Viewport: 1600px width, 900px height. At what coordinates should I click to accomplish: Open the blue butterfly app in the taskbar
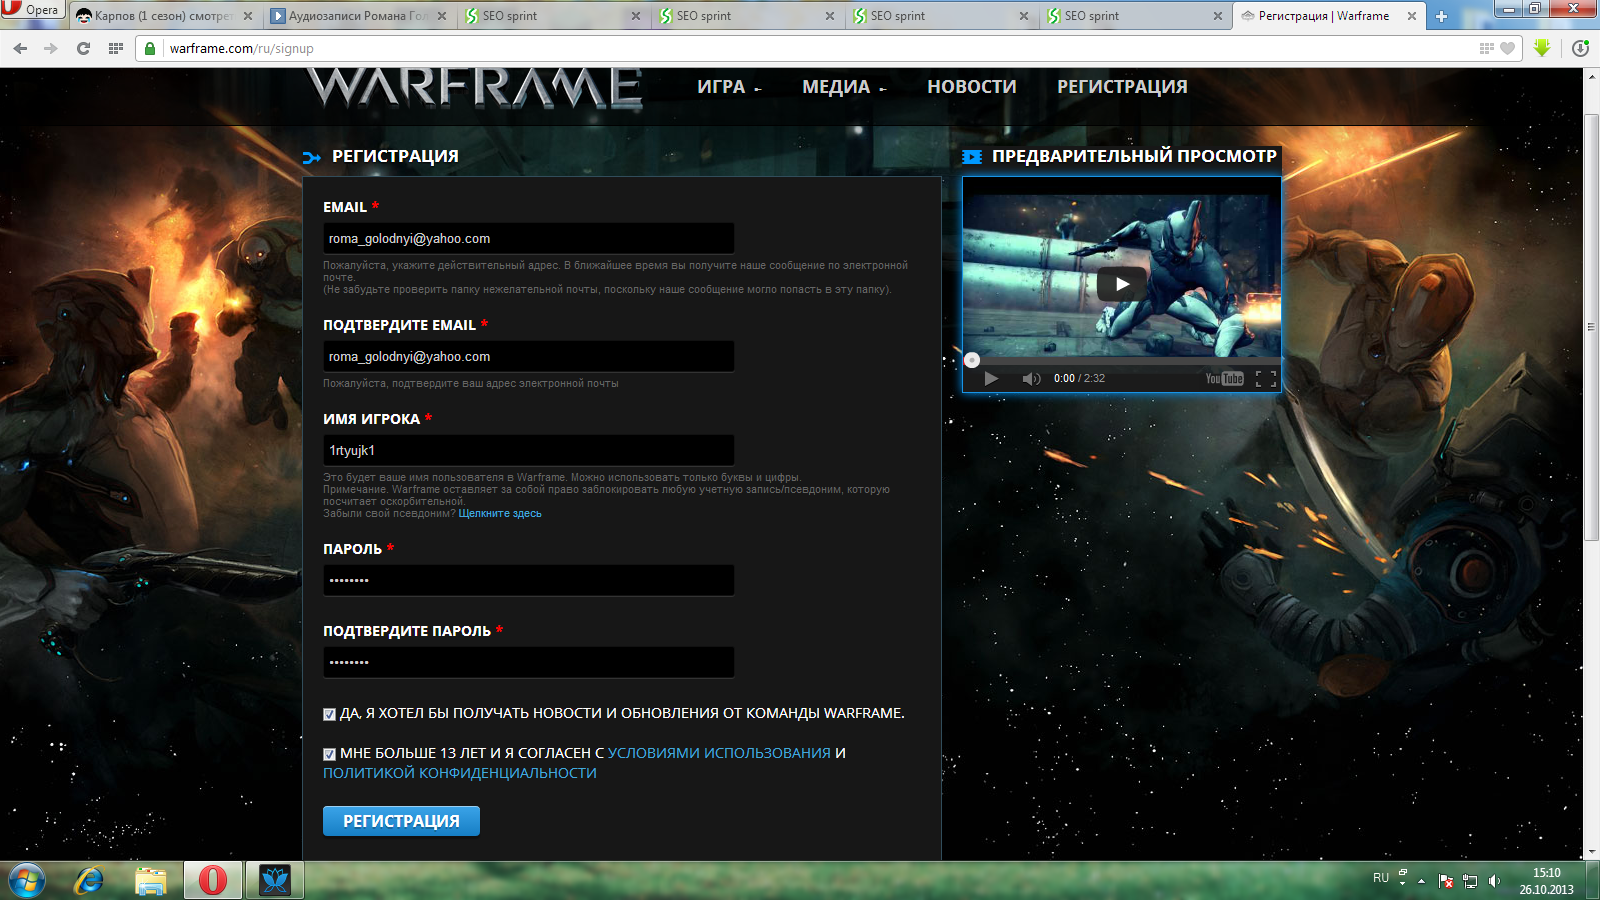(275, 881)
